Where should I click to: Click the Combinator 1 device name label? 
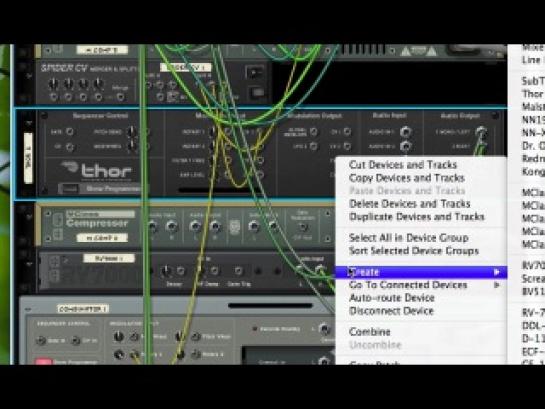[x=83, y=309]
